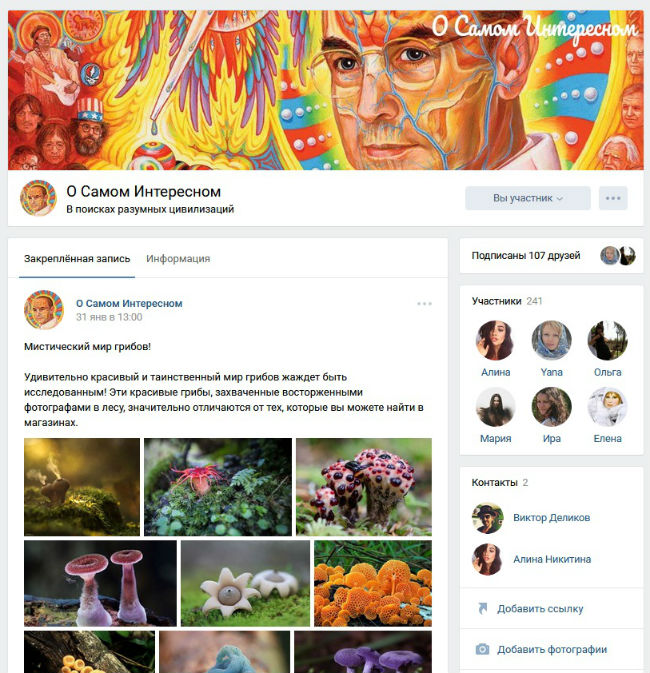
Task: Open Виктор Деликов contact avatar
Action: (487, 518)
